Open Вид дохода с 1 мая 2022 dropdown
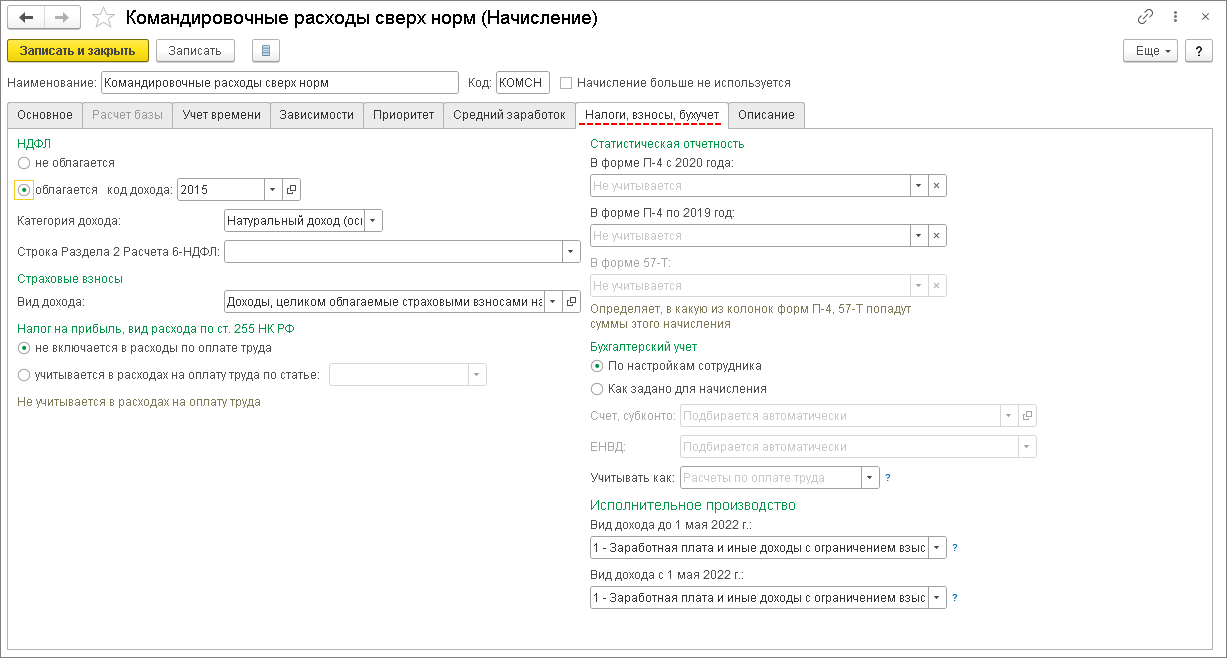This screenshot has width=1227, height=658. [x=937, y=598]
